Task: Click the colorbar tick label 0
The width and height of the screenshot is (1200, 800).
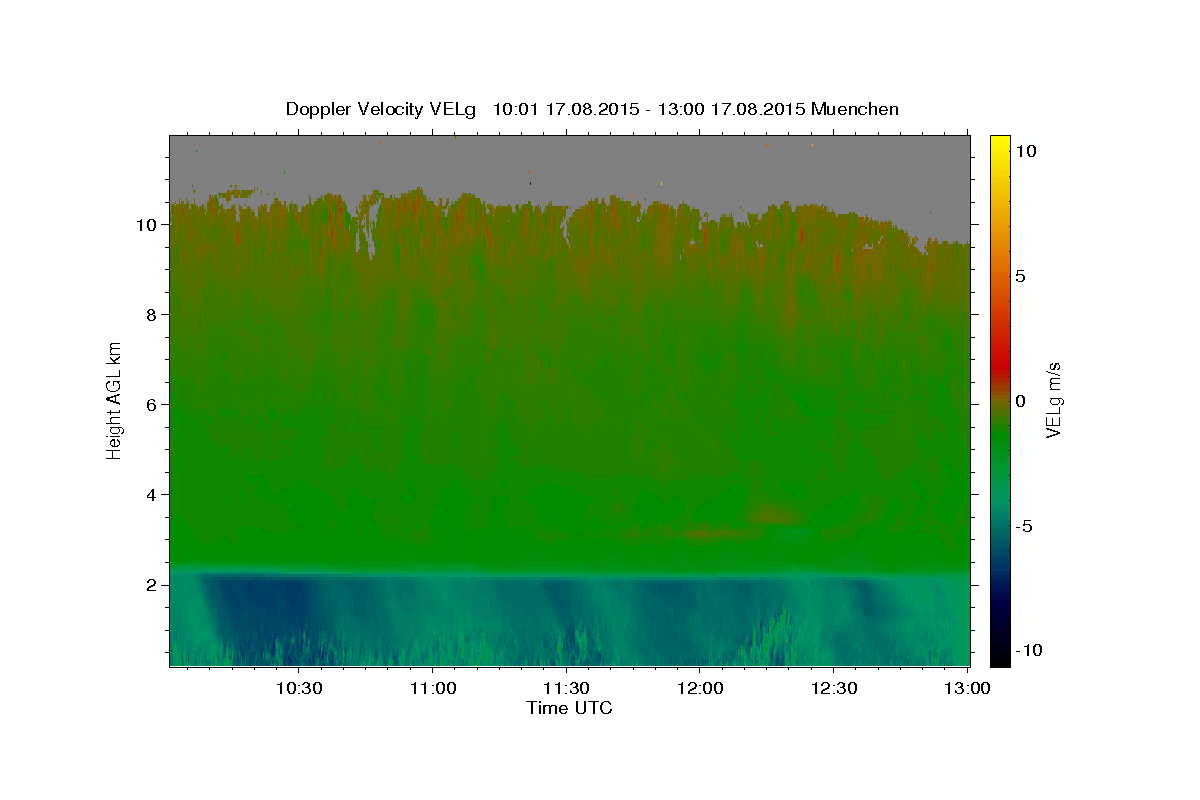Action: pyautogui.click(x=1020, y=401)
